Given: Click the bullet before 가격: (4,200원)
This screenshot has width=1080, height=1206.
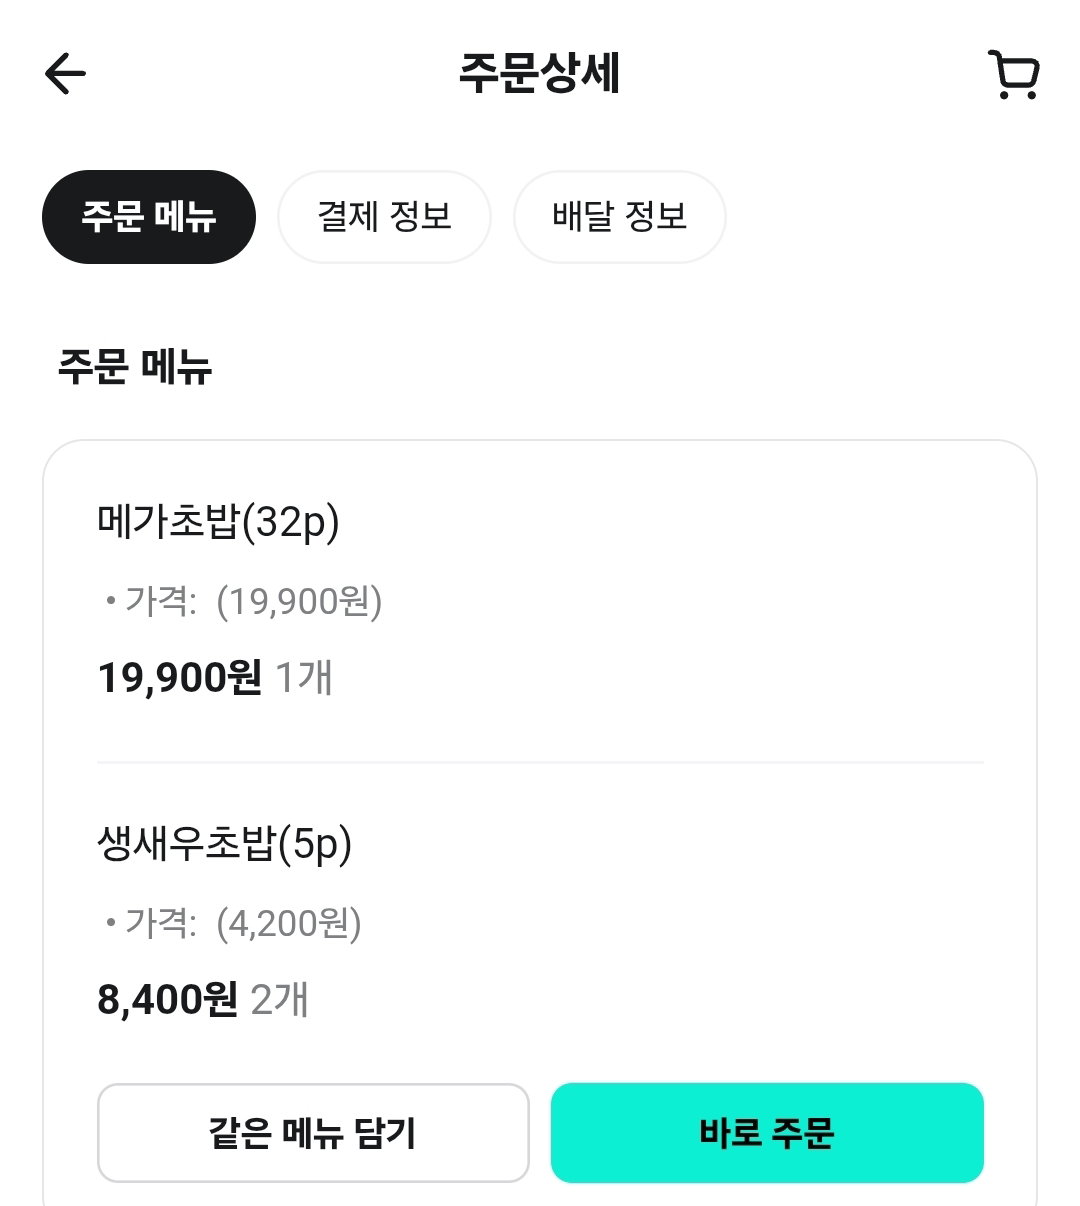Looking at the screenshot, I should click(x=111, y=923).
